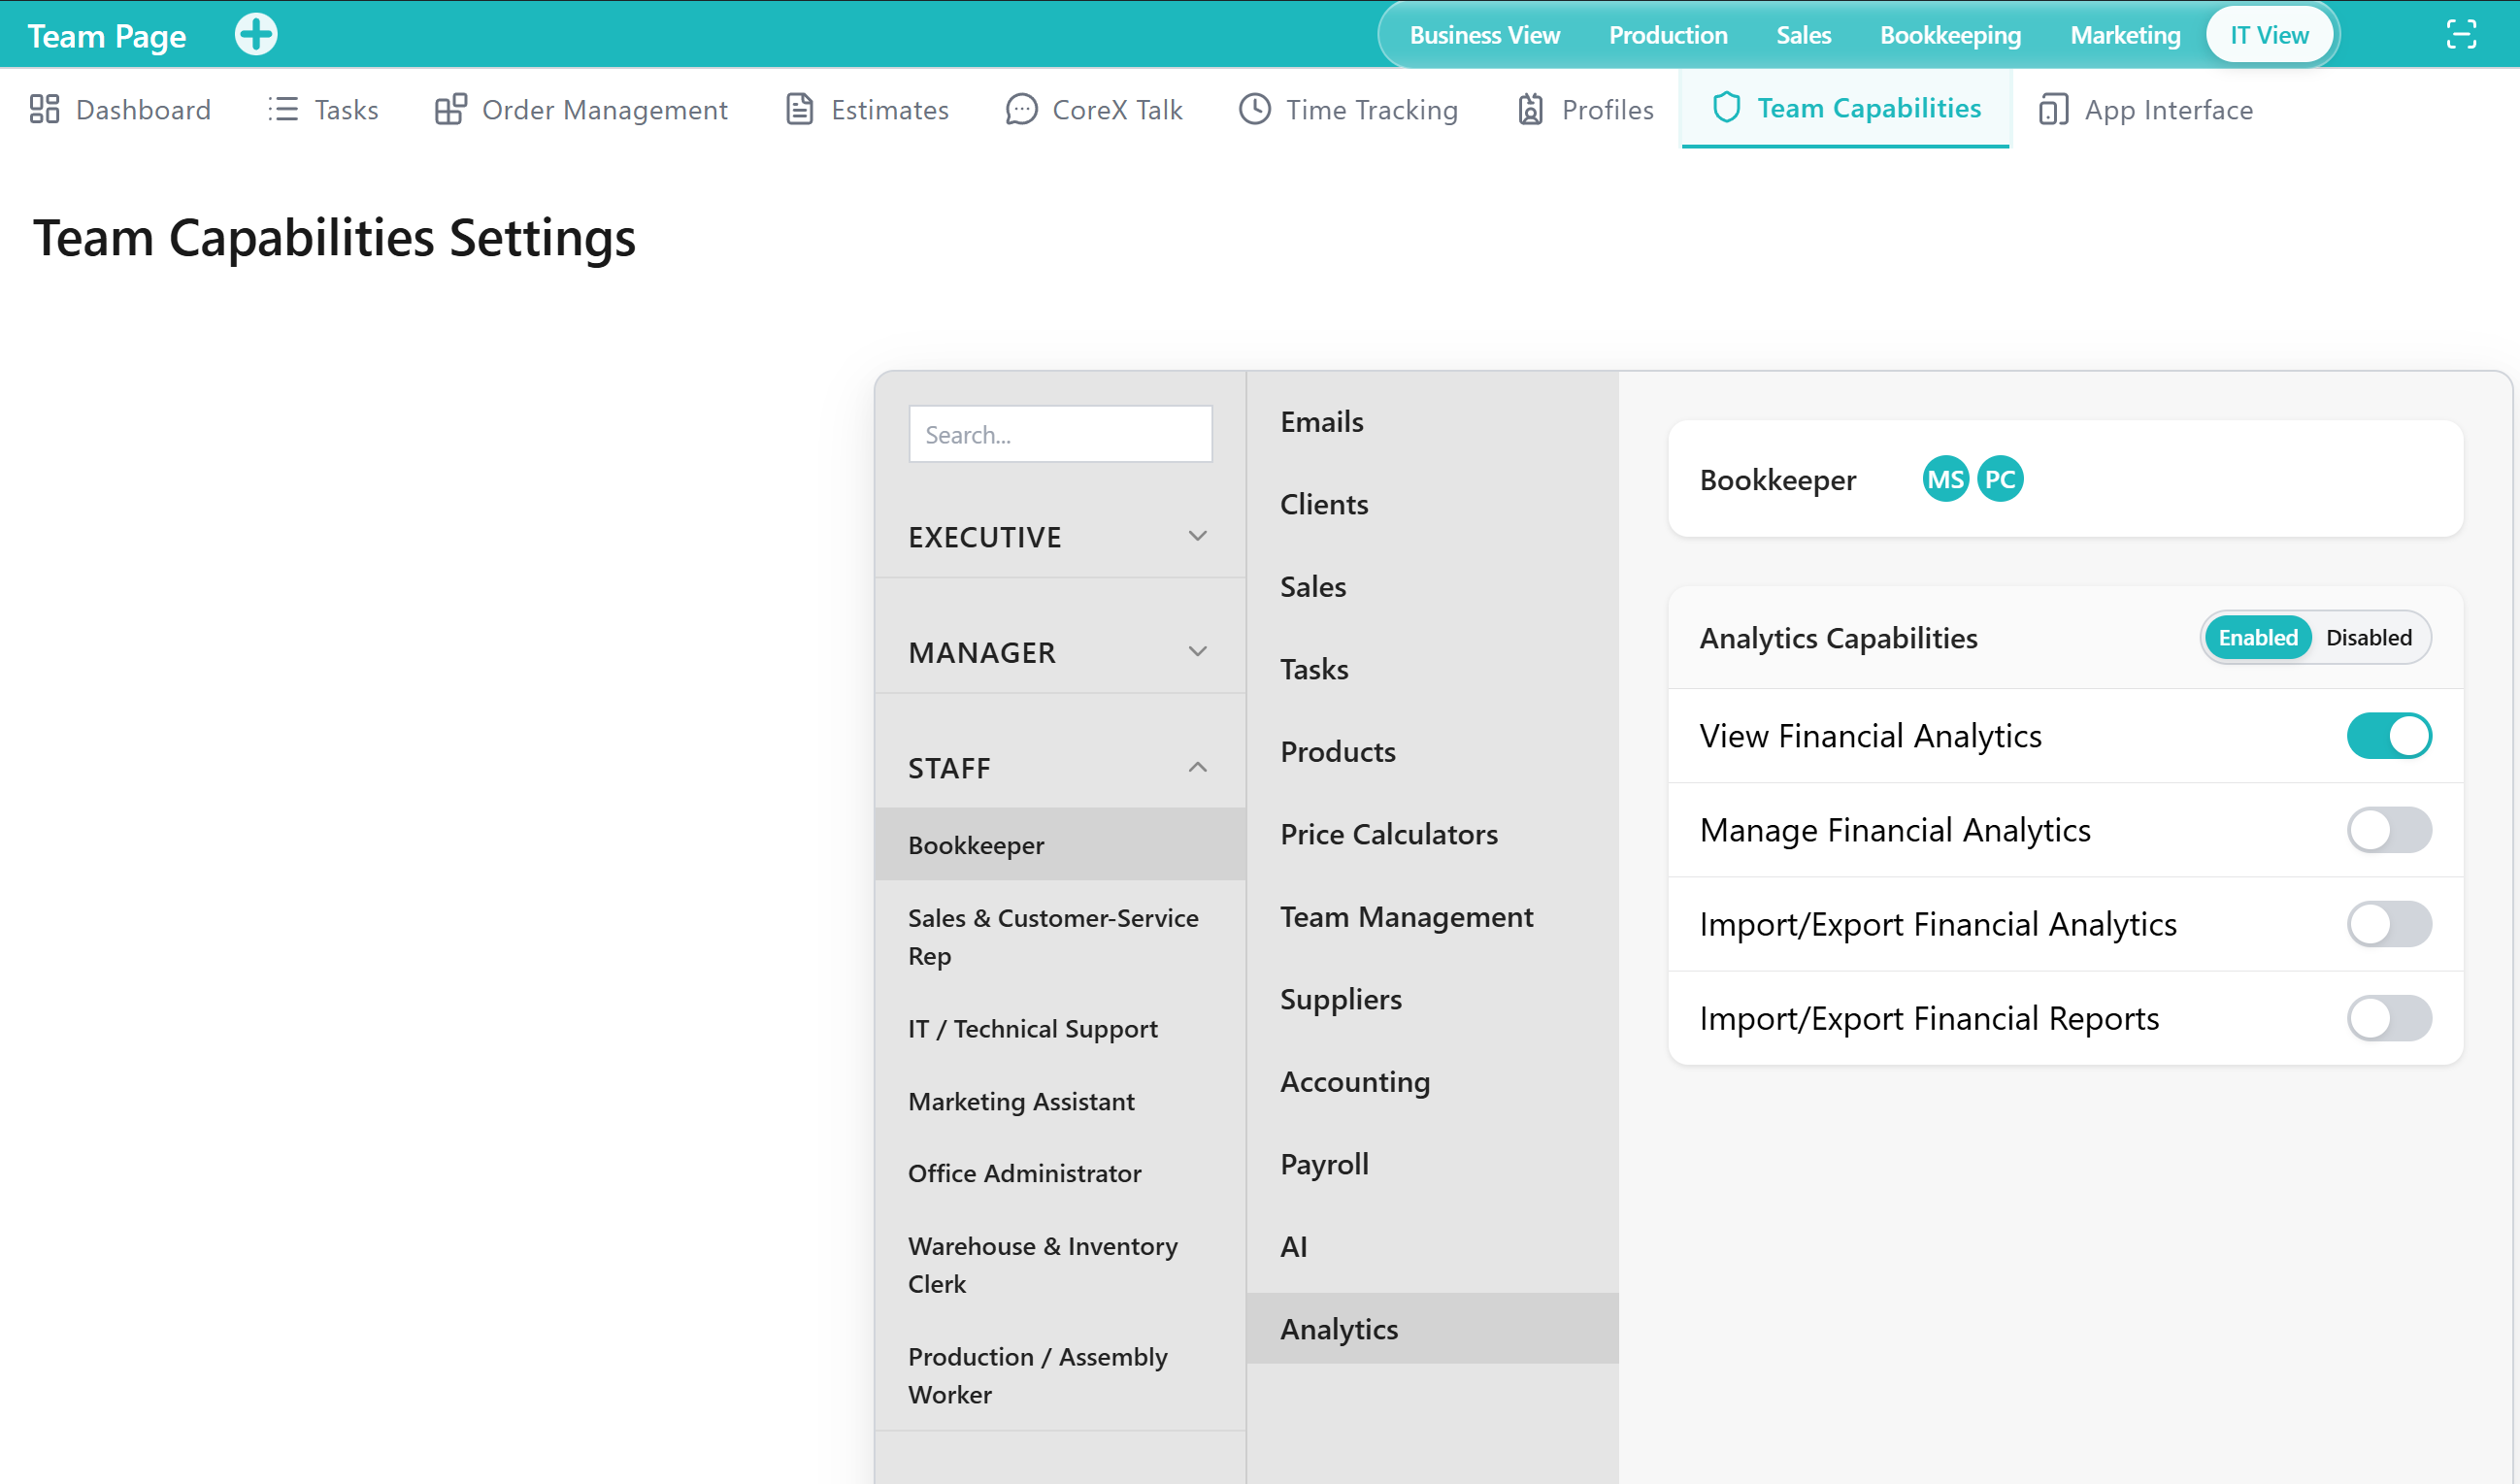Click the MS user avatar badge
Viewport: 2520px width, 1484px height.
click(1945, 479)
